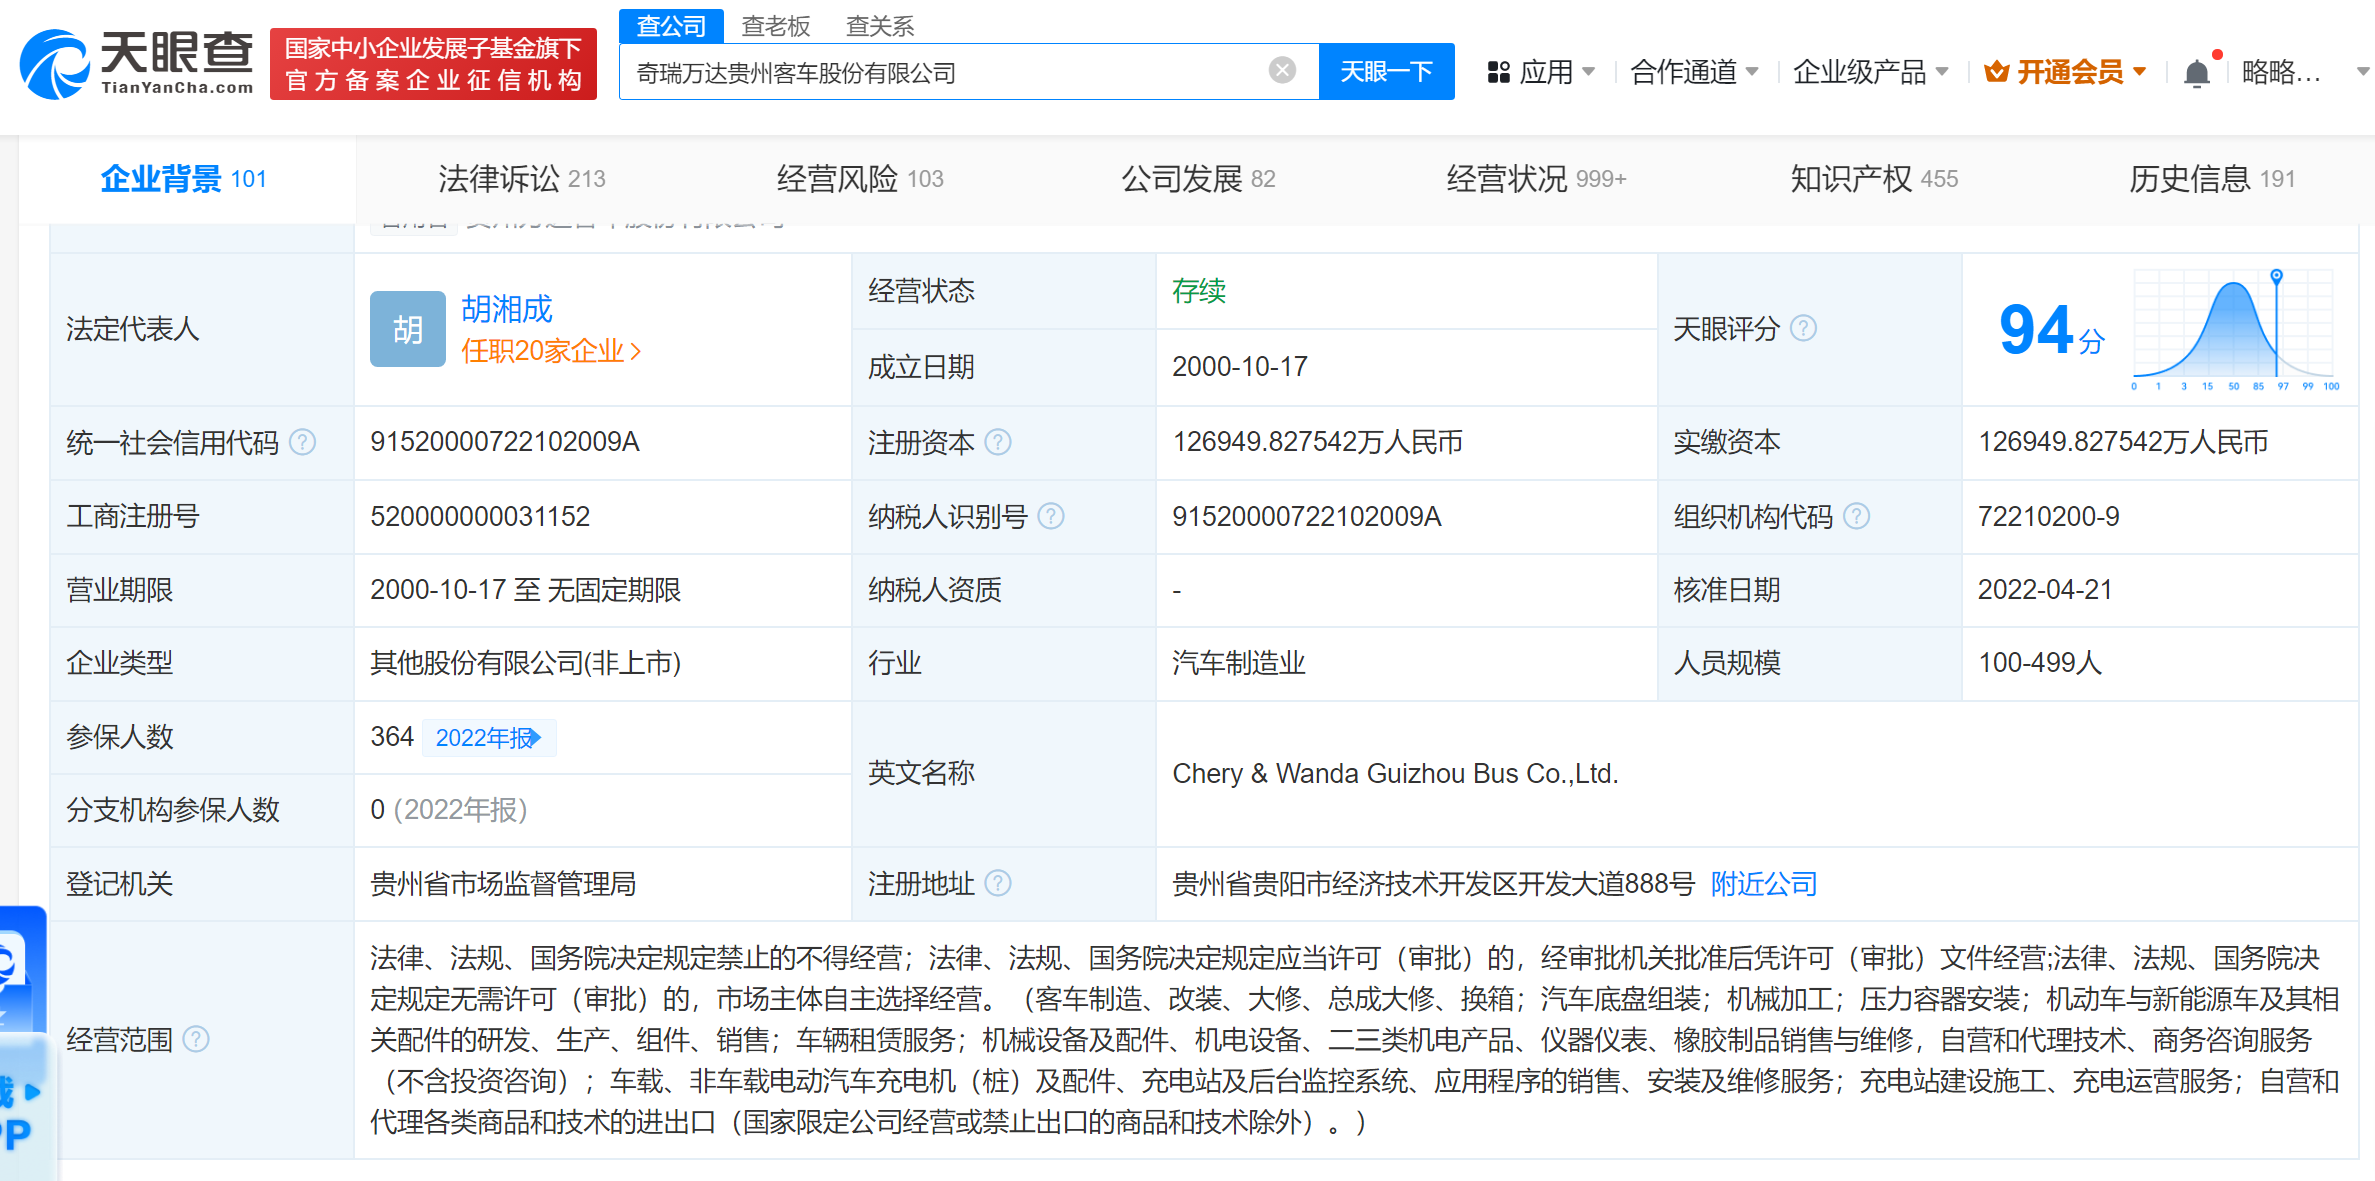This screenshot has width=2375, height=1181.
Task: Open the 法律诉讼 tab
Action: pos(521,179)
